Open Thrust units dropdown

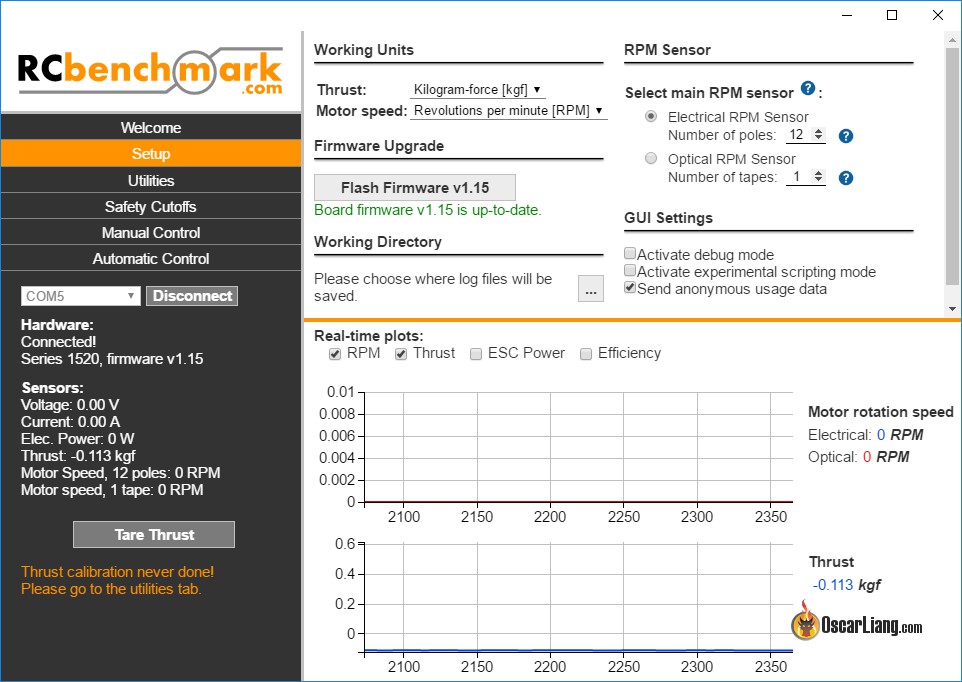tap(477, 90)
